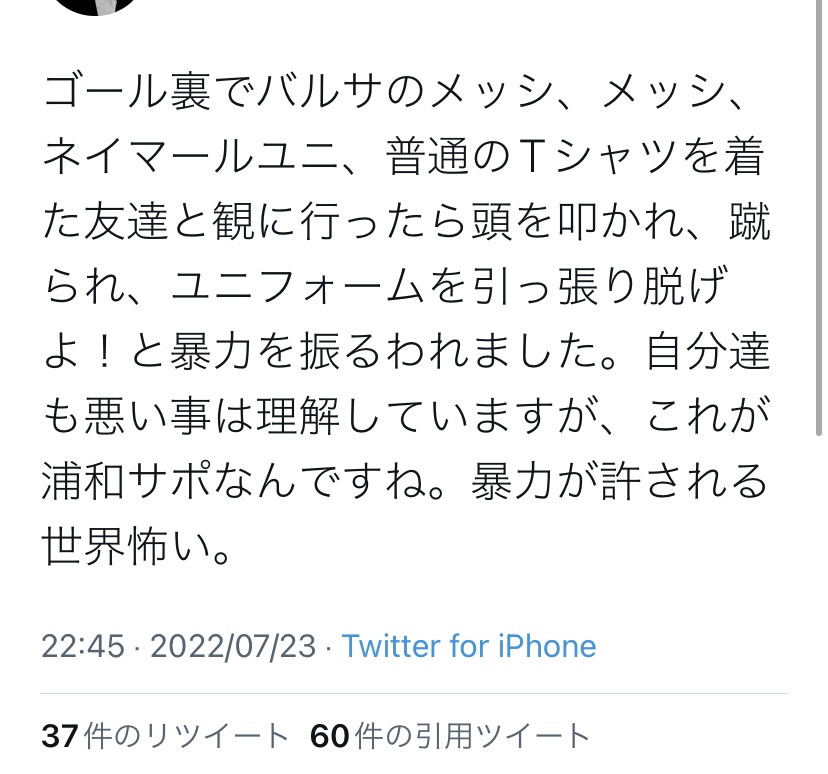View the 37件のリツイート list
Image resolution: width=828 pixels, height=774 pixels.
[x=165, y=737]
